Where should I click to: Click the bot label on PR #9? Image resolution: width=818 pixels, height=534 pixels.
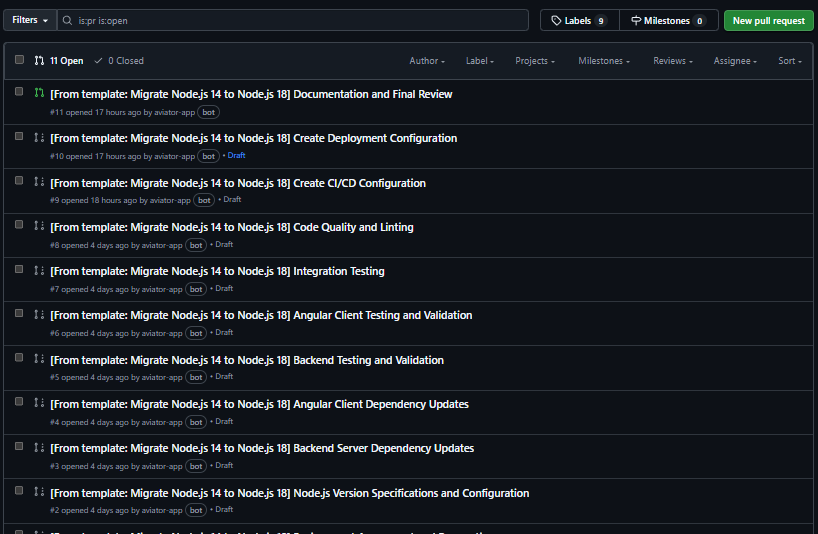tap(204, 200)
